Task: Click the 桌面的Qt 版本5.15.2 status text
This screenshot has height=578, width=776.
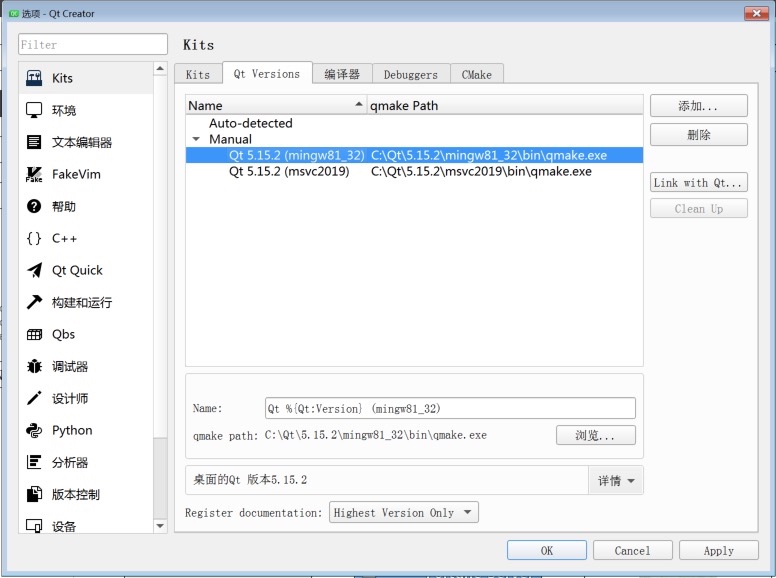Action: (249, 480)
